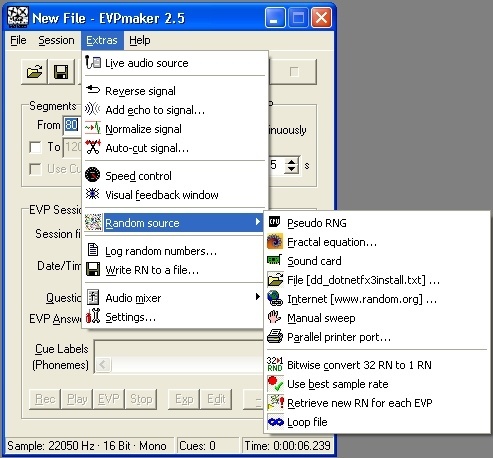This screenshot has width=493, height=458.
Task: Click the Speed control gauge icon
Action: coord(93,175)
